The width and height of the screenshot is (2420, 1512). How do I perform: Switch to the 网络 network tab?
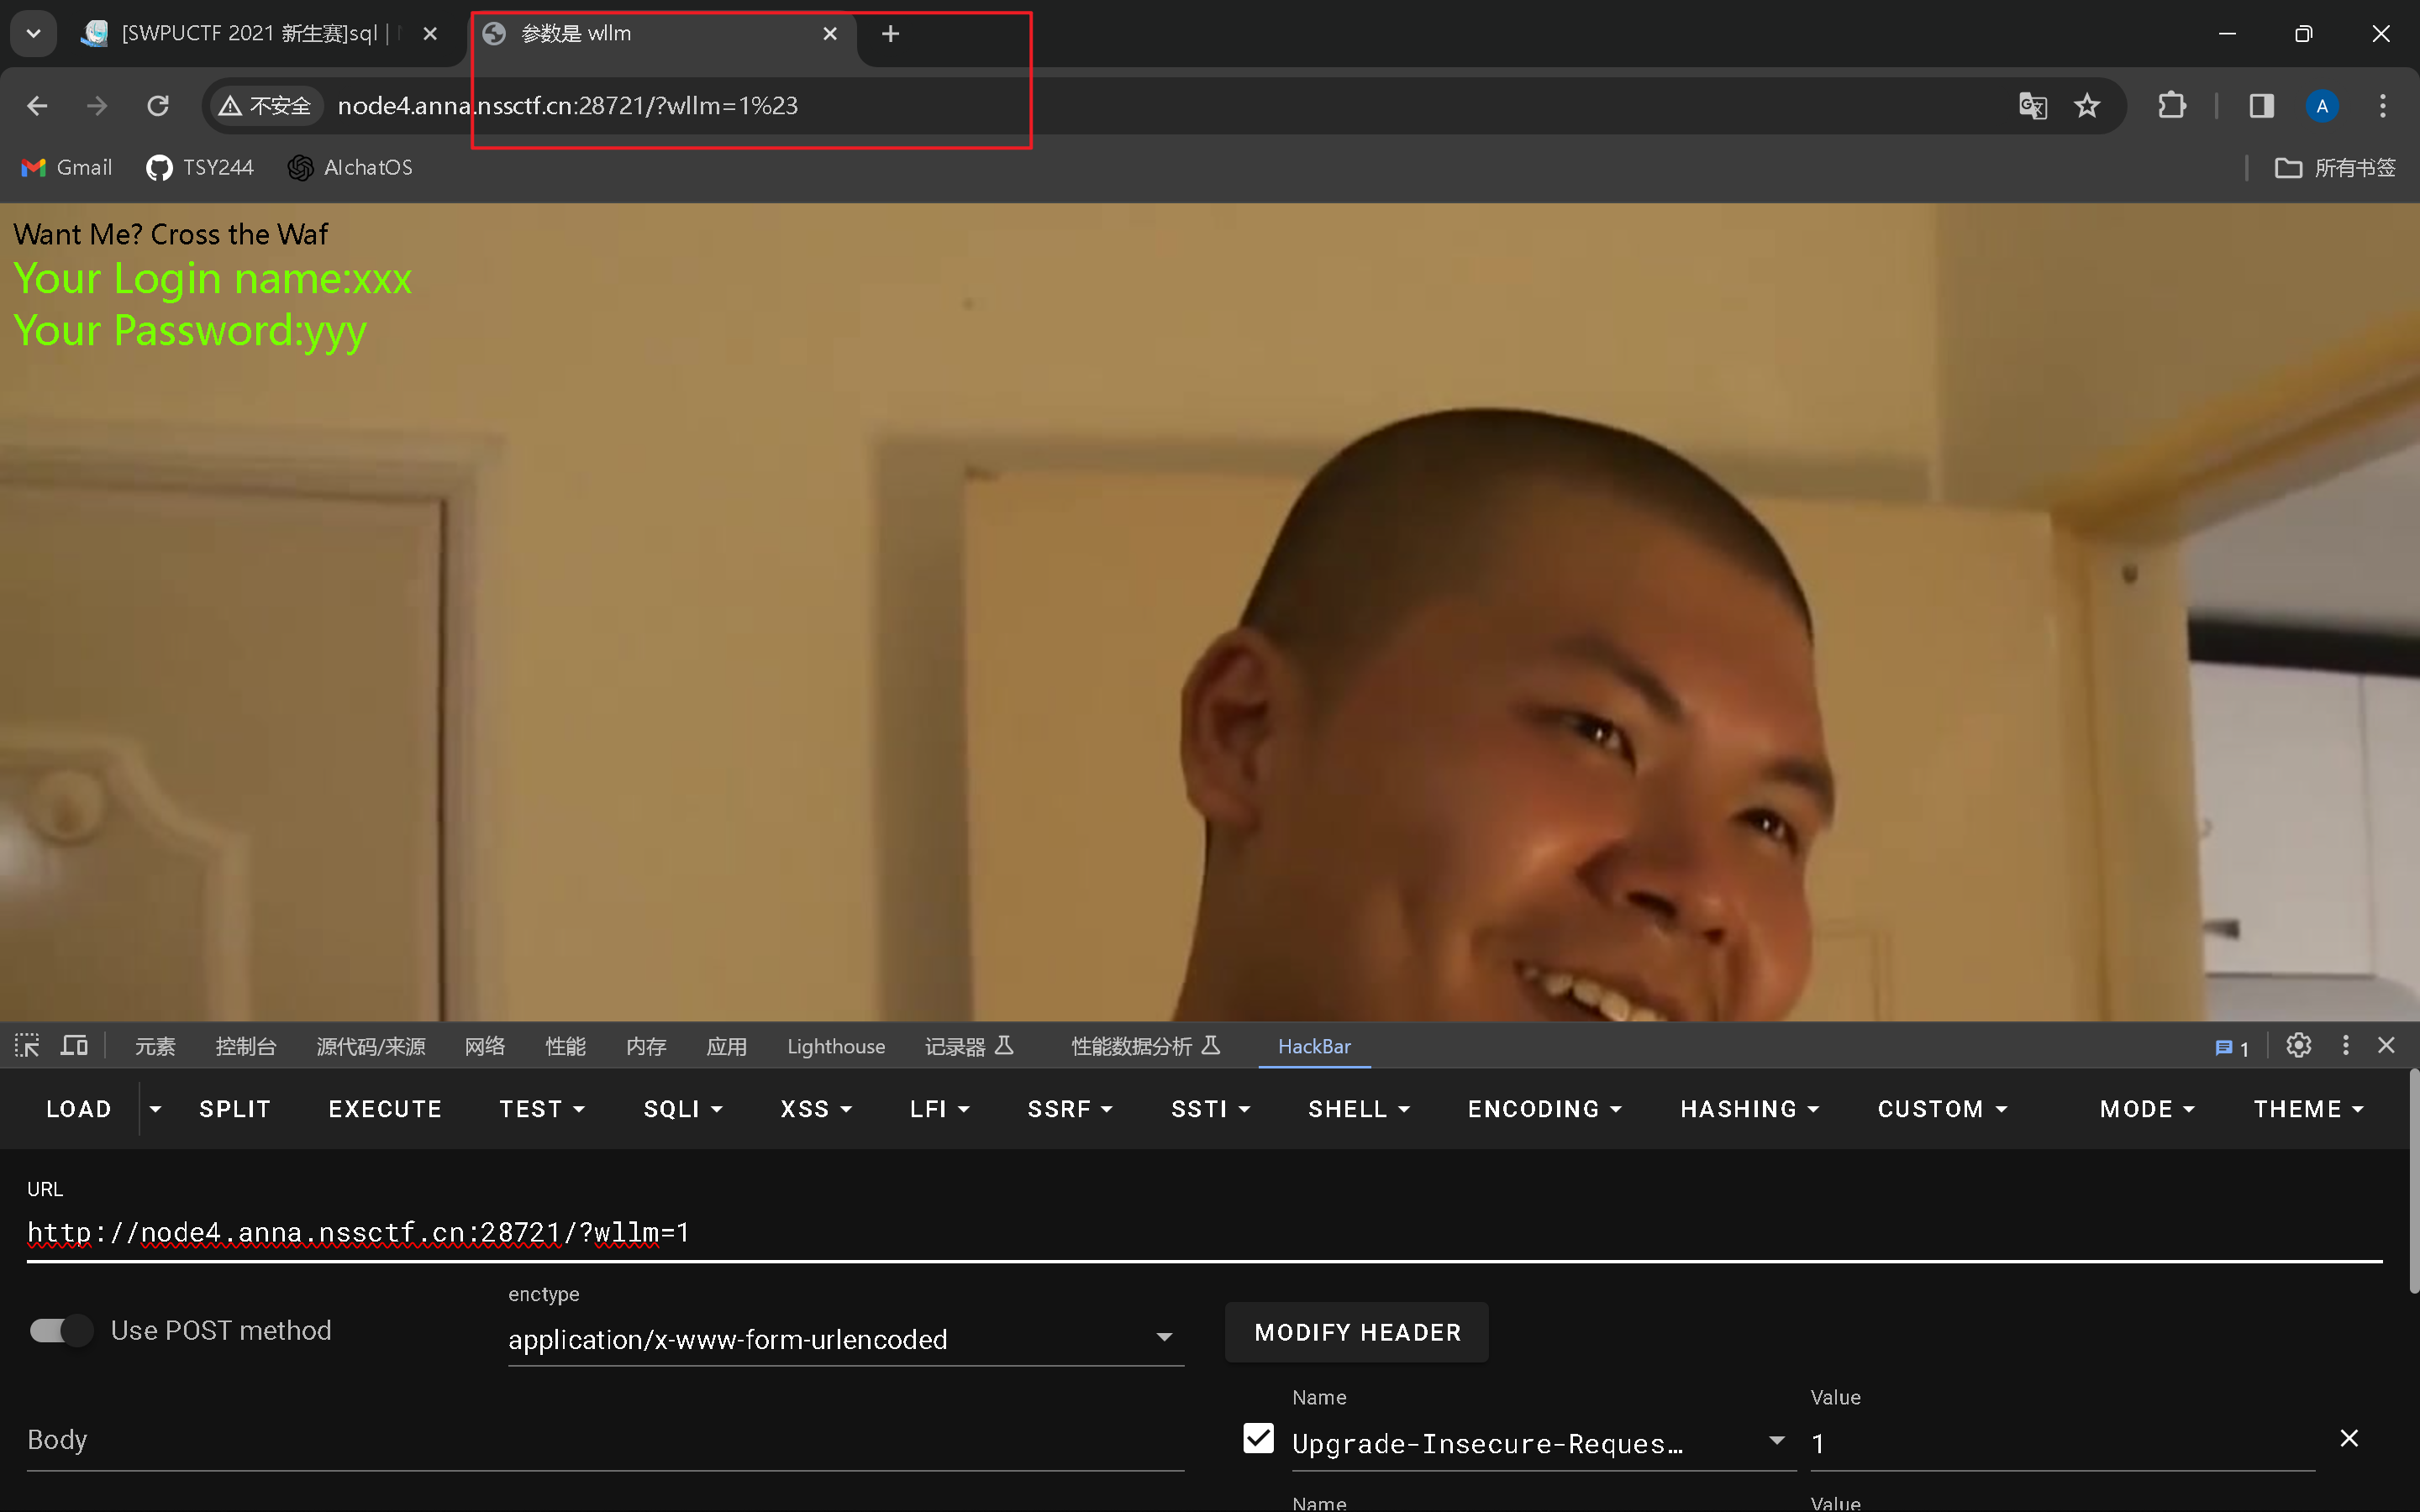[x=485, y=1047]
